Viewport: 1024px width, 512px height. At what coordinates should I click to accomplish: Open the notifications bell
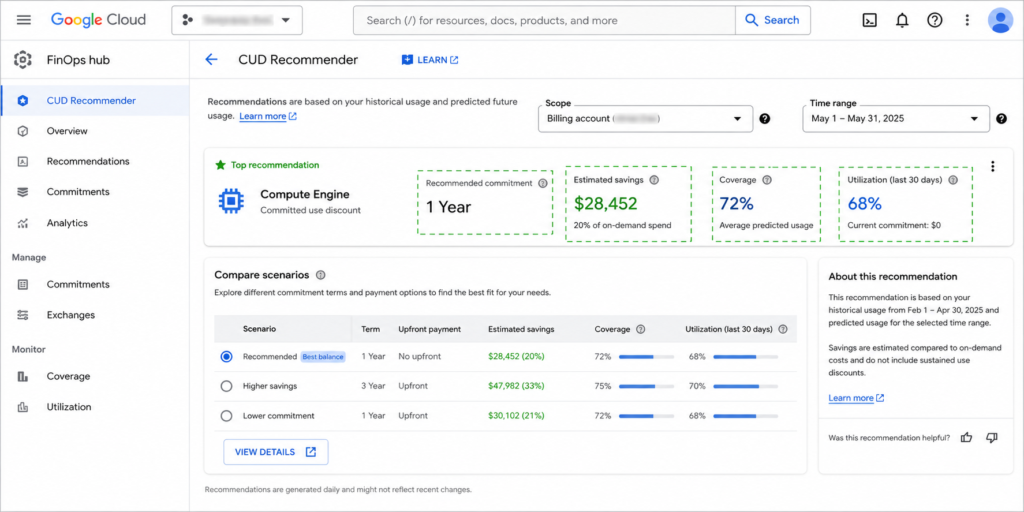pos(902,20)
